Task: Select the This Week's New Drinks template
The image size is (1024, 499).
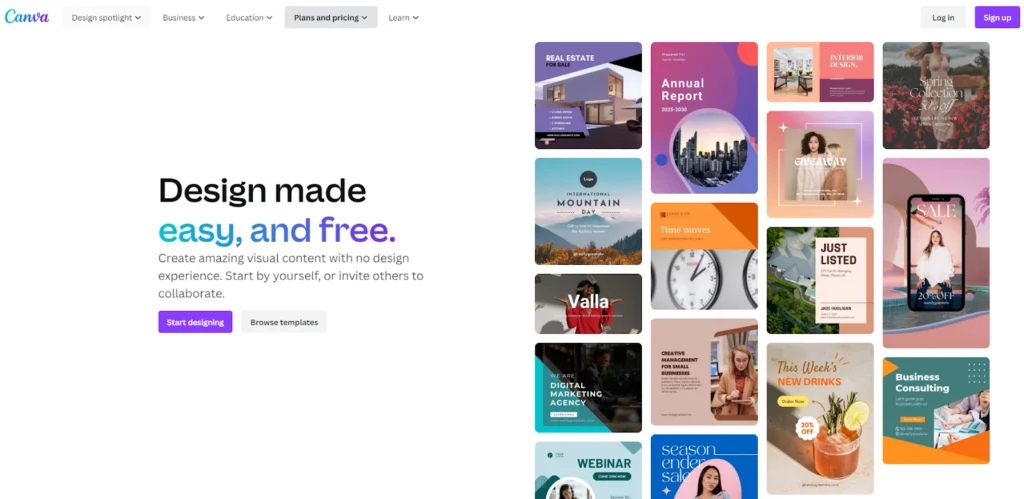Action: click(x=820, y=419)
